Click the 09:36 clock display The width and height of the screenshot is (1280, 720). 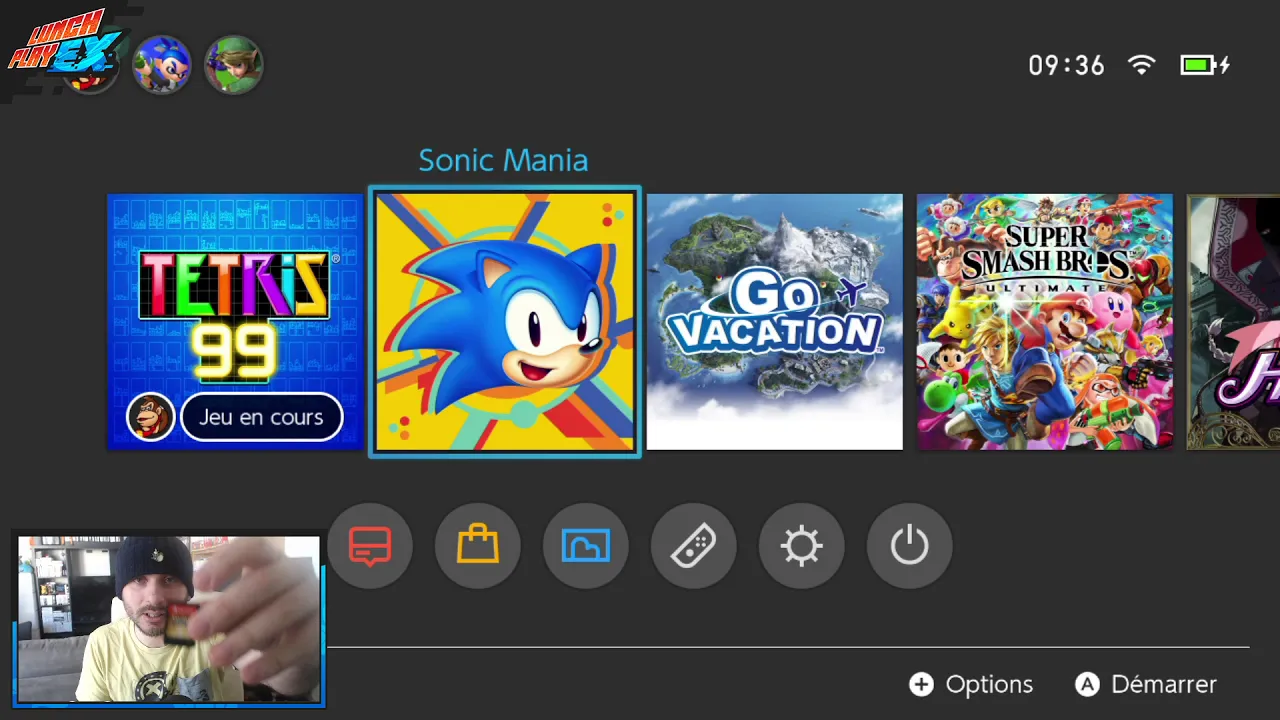point(1067,65)
